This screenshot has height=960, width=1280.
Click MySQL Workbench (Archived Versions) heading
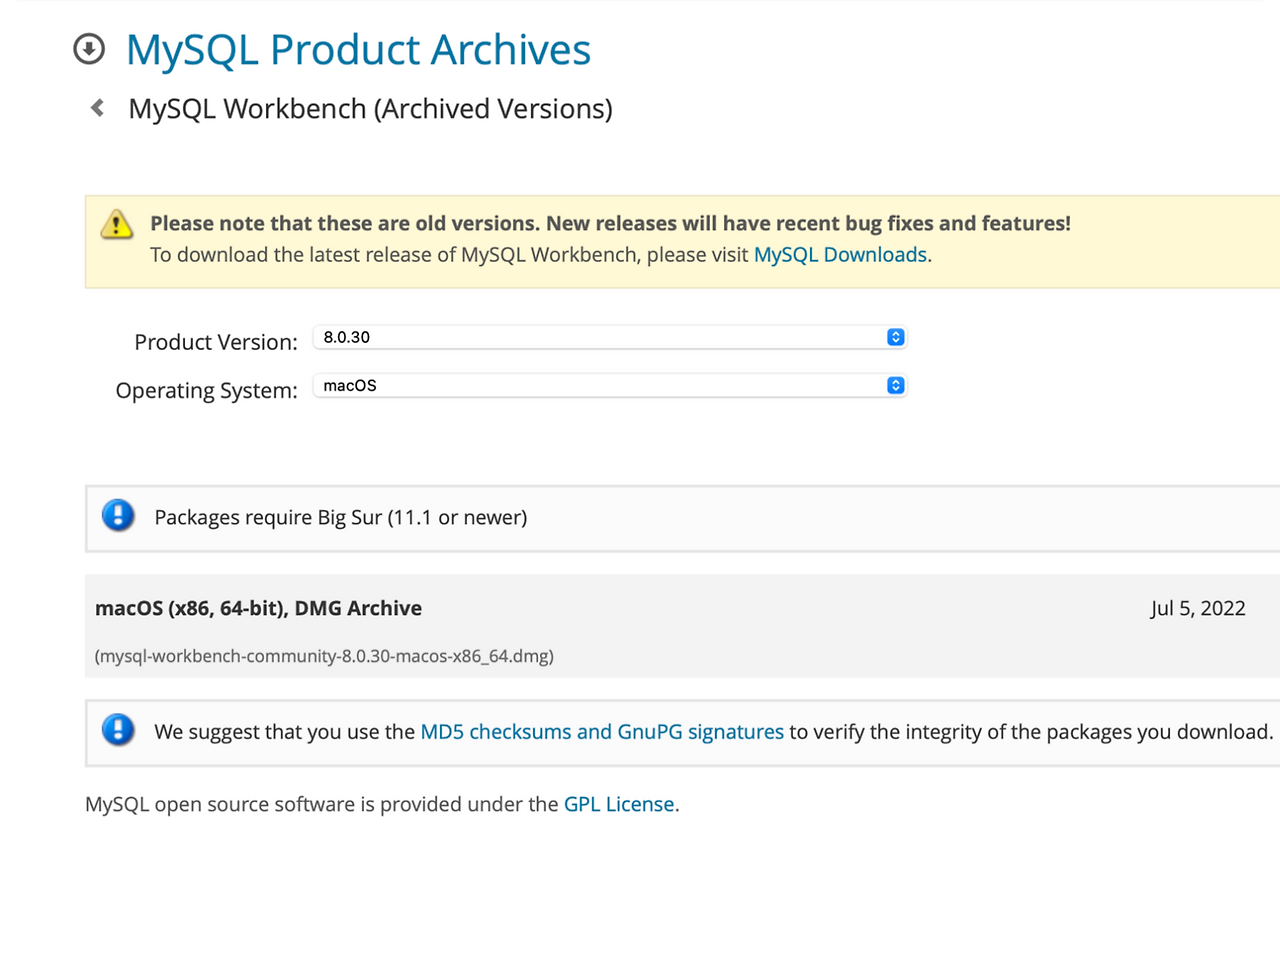(370, 109)
